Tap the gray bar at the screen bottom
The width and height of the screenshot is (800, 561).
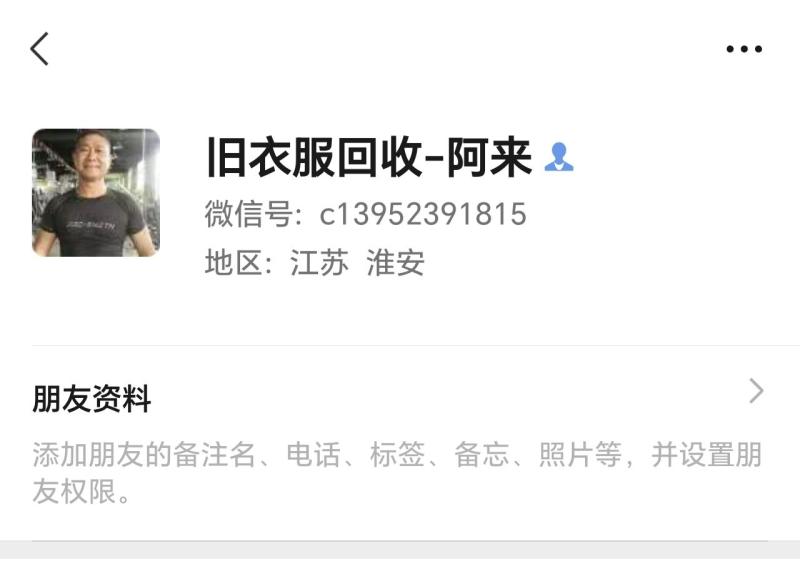(400, 551)
